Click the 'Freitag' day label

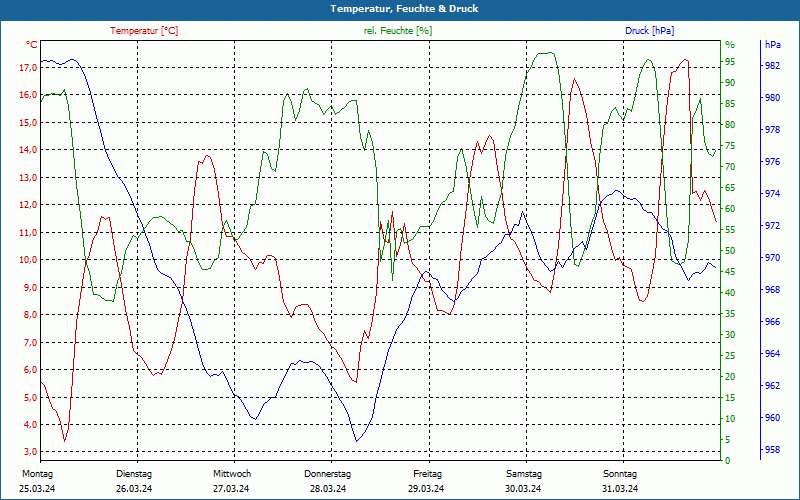point(428,474)
